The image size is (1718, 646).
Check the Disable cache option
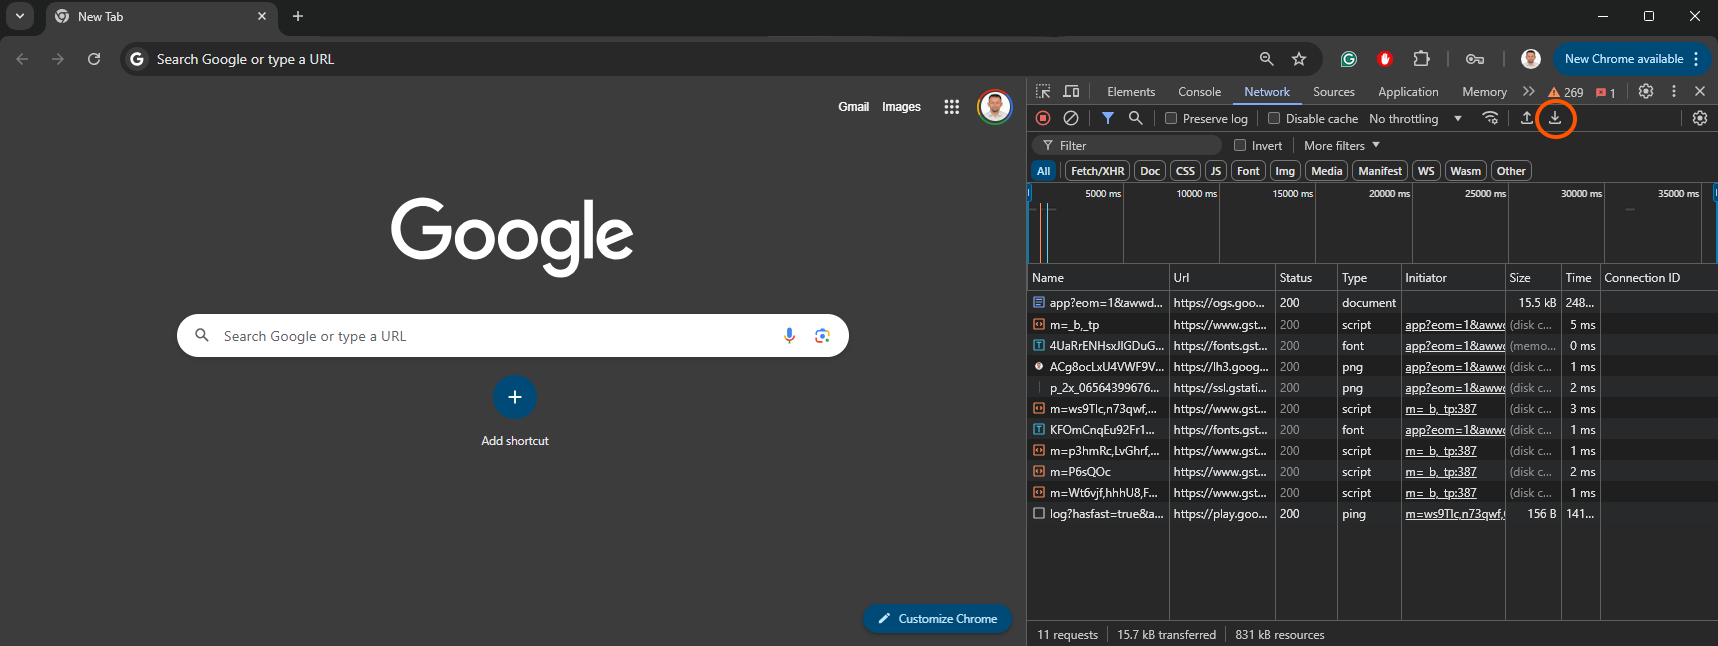(1274, 118)
